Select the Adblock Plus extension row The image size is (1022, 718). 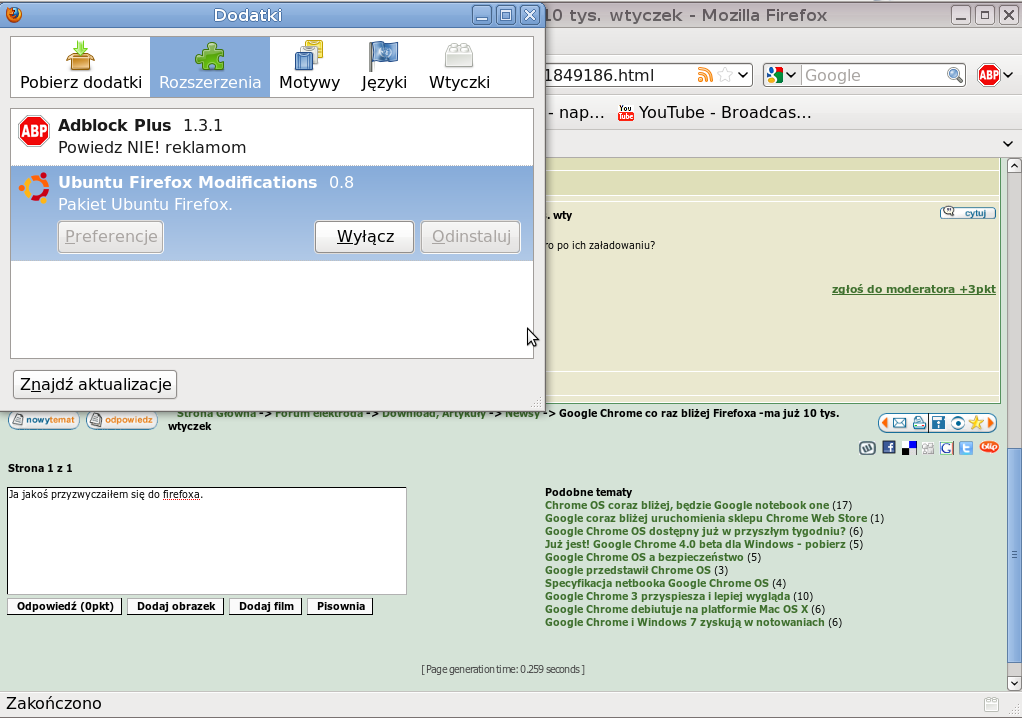pyautogui.click(x=272, y=137)
